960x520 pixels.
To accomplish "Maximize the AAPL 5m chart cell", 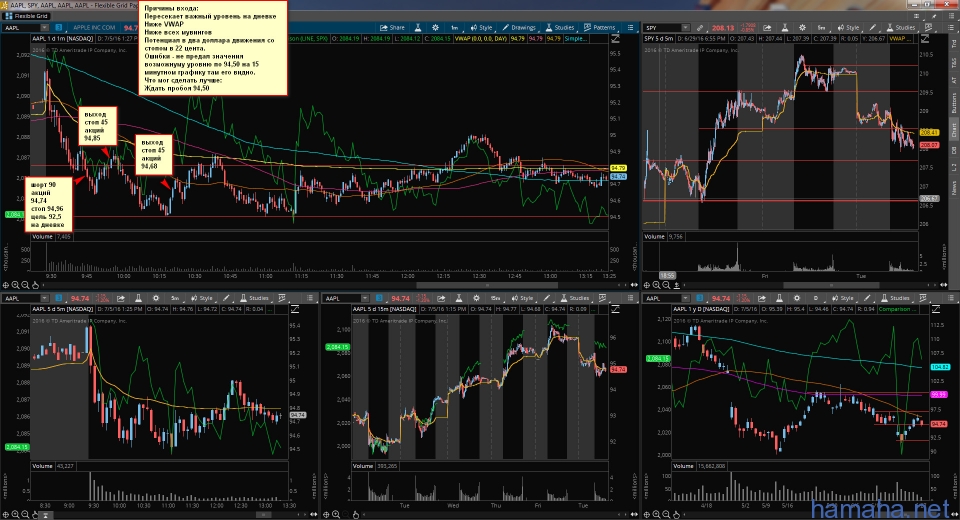I will tap(295, 309).
